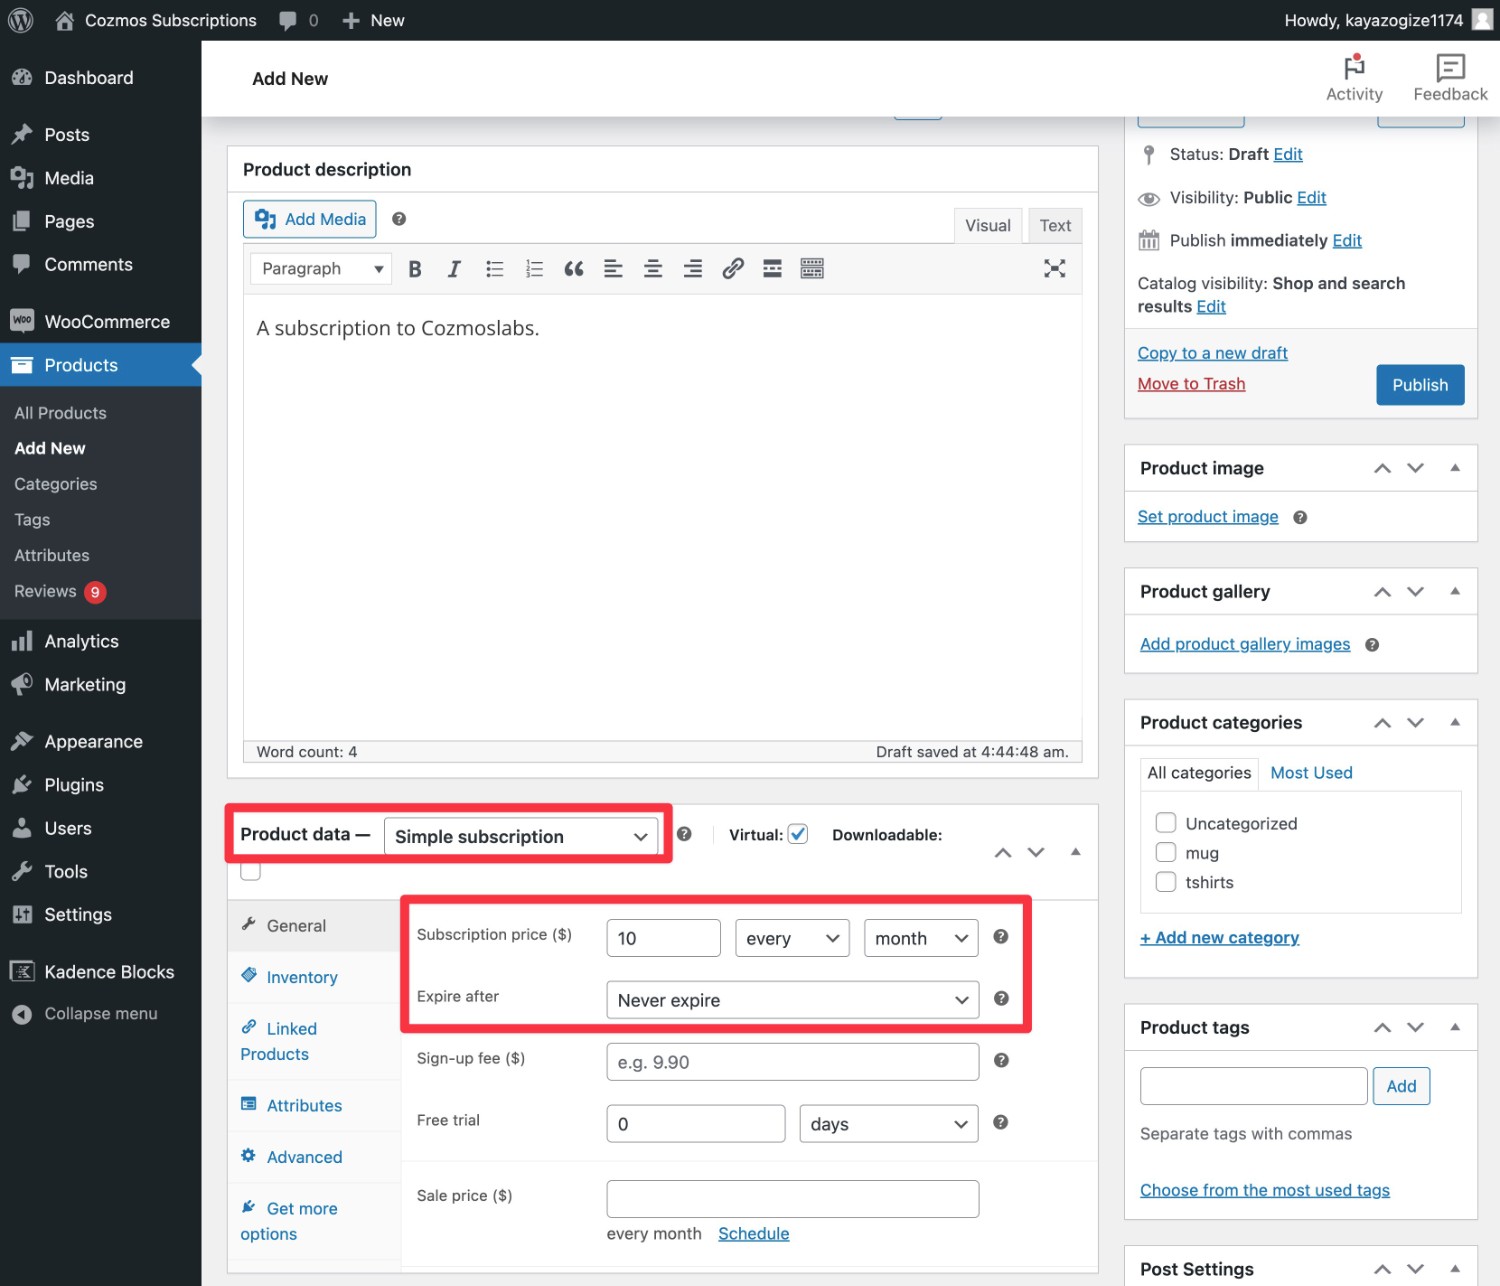The image size is (1500, 1286).
Task: Toggle the Virtual checkbox
Action: pyautogui.click(x=798, y=834)
